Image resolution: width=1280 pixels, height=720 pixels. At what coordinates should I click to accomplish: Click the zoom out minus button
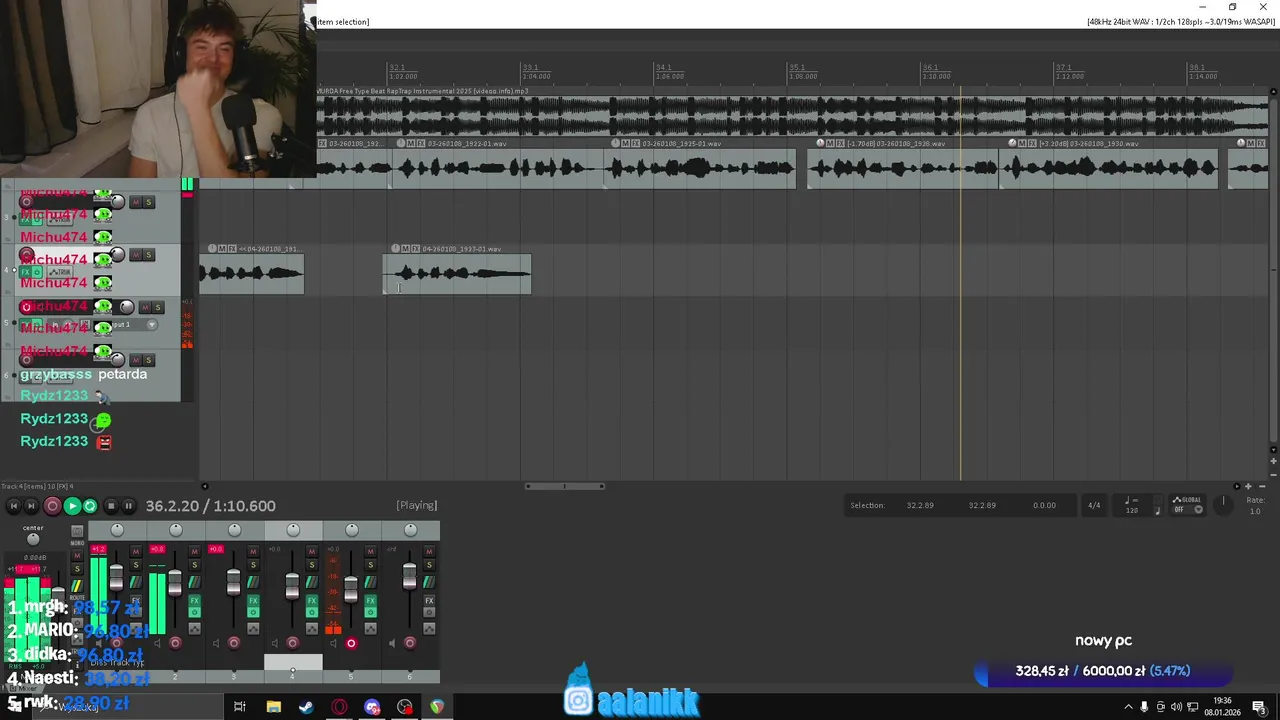click(1262, 486)
